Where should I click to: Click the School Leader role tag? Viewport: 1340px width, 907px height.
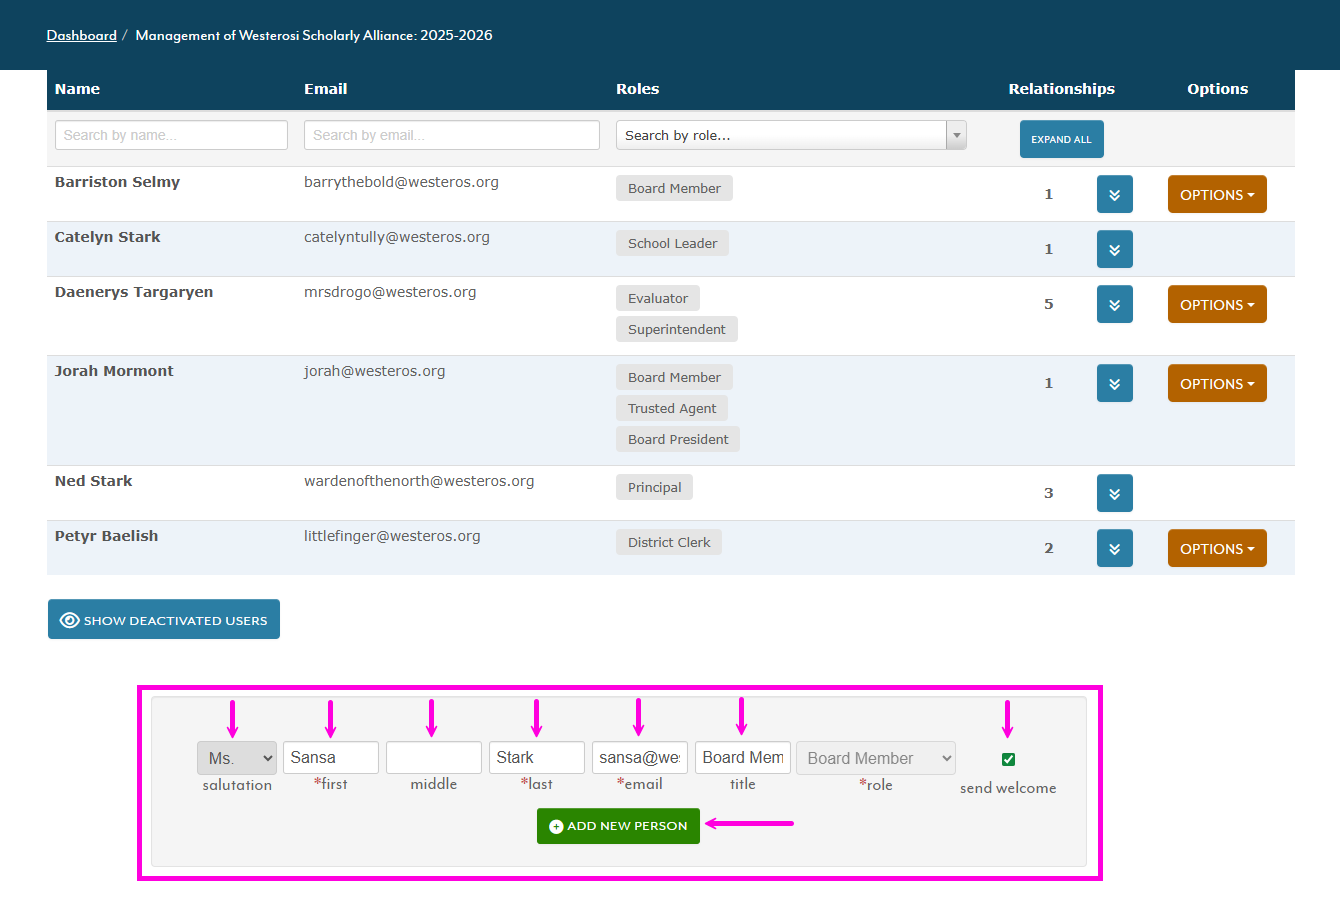[672, 243]
